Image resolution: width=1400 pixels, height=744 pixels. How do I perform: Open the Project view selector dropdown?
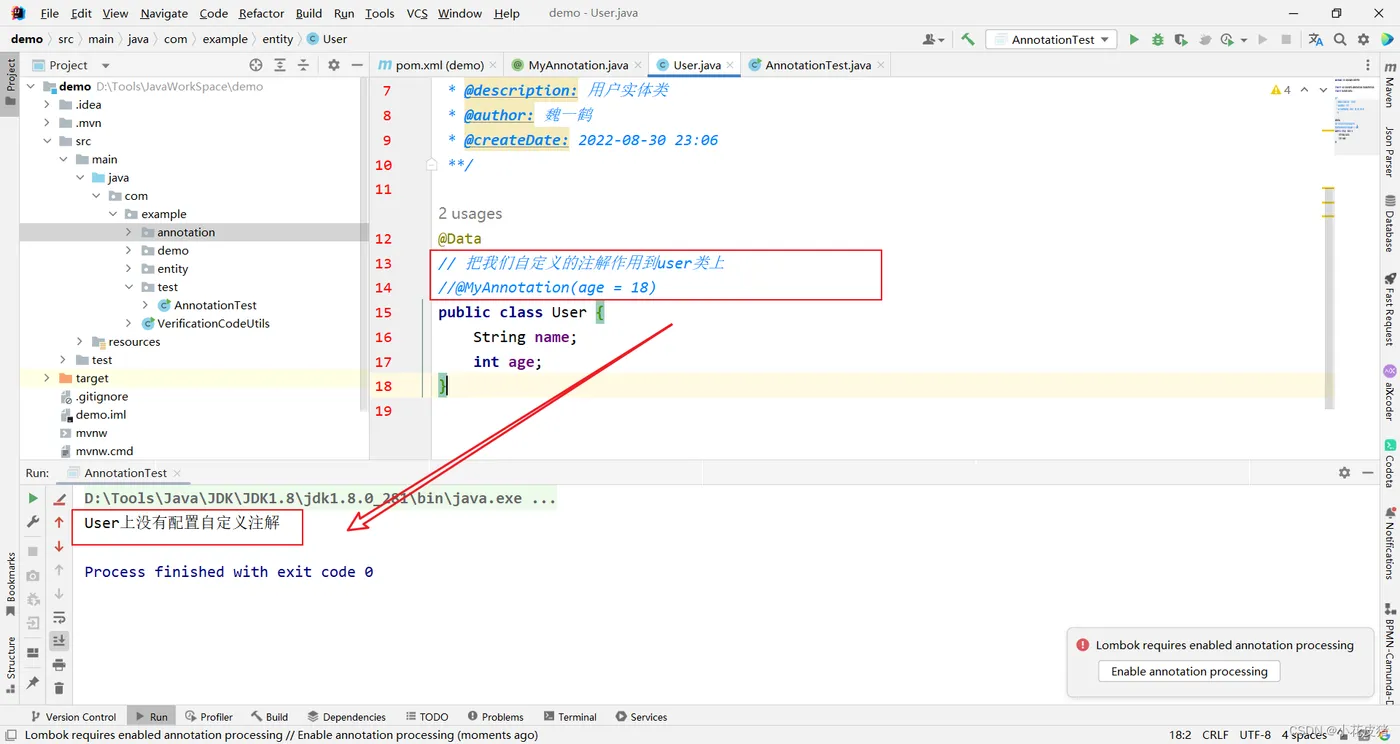click(71, 65)
